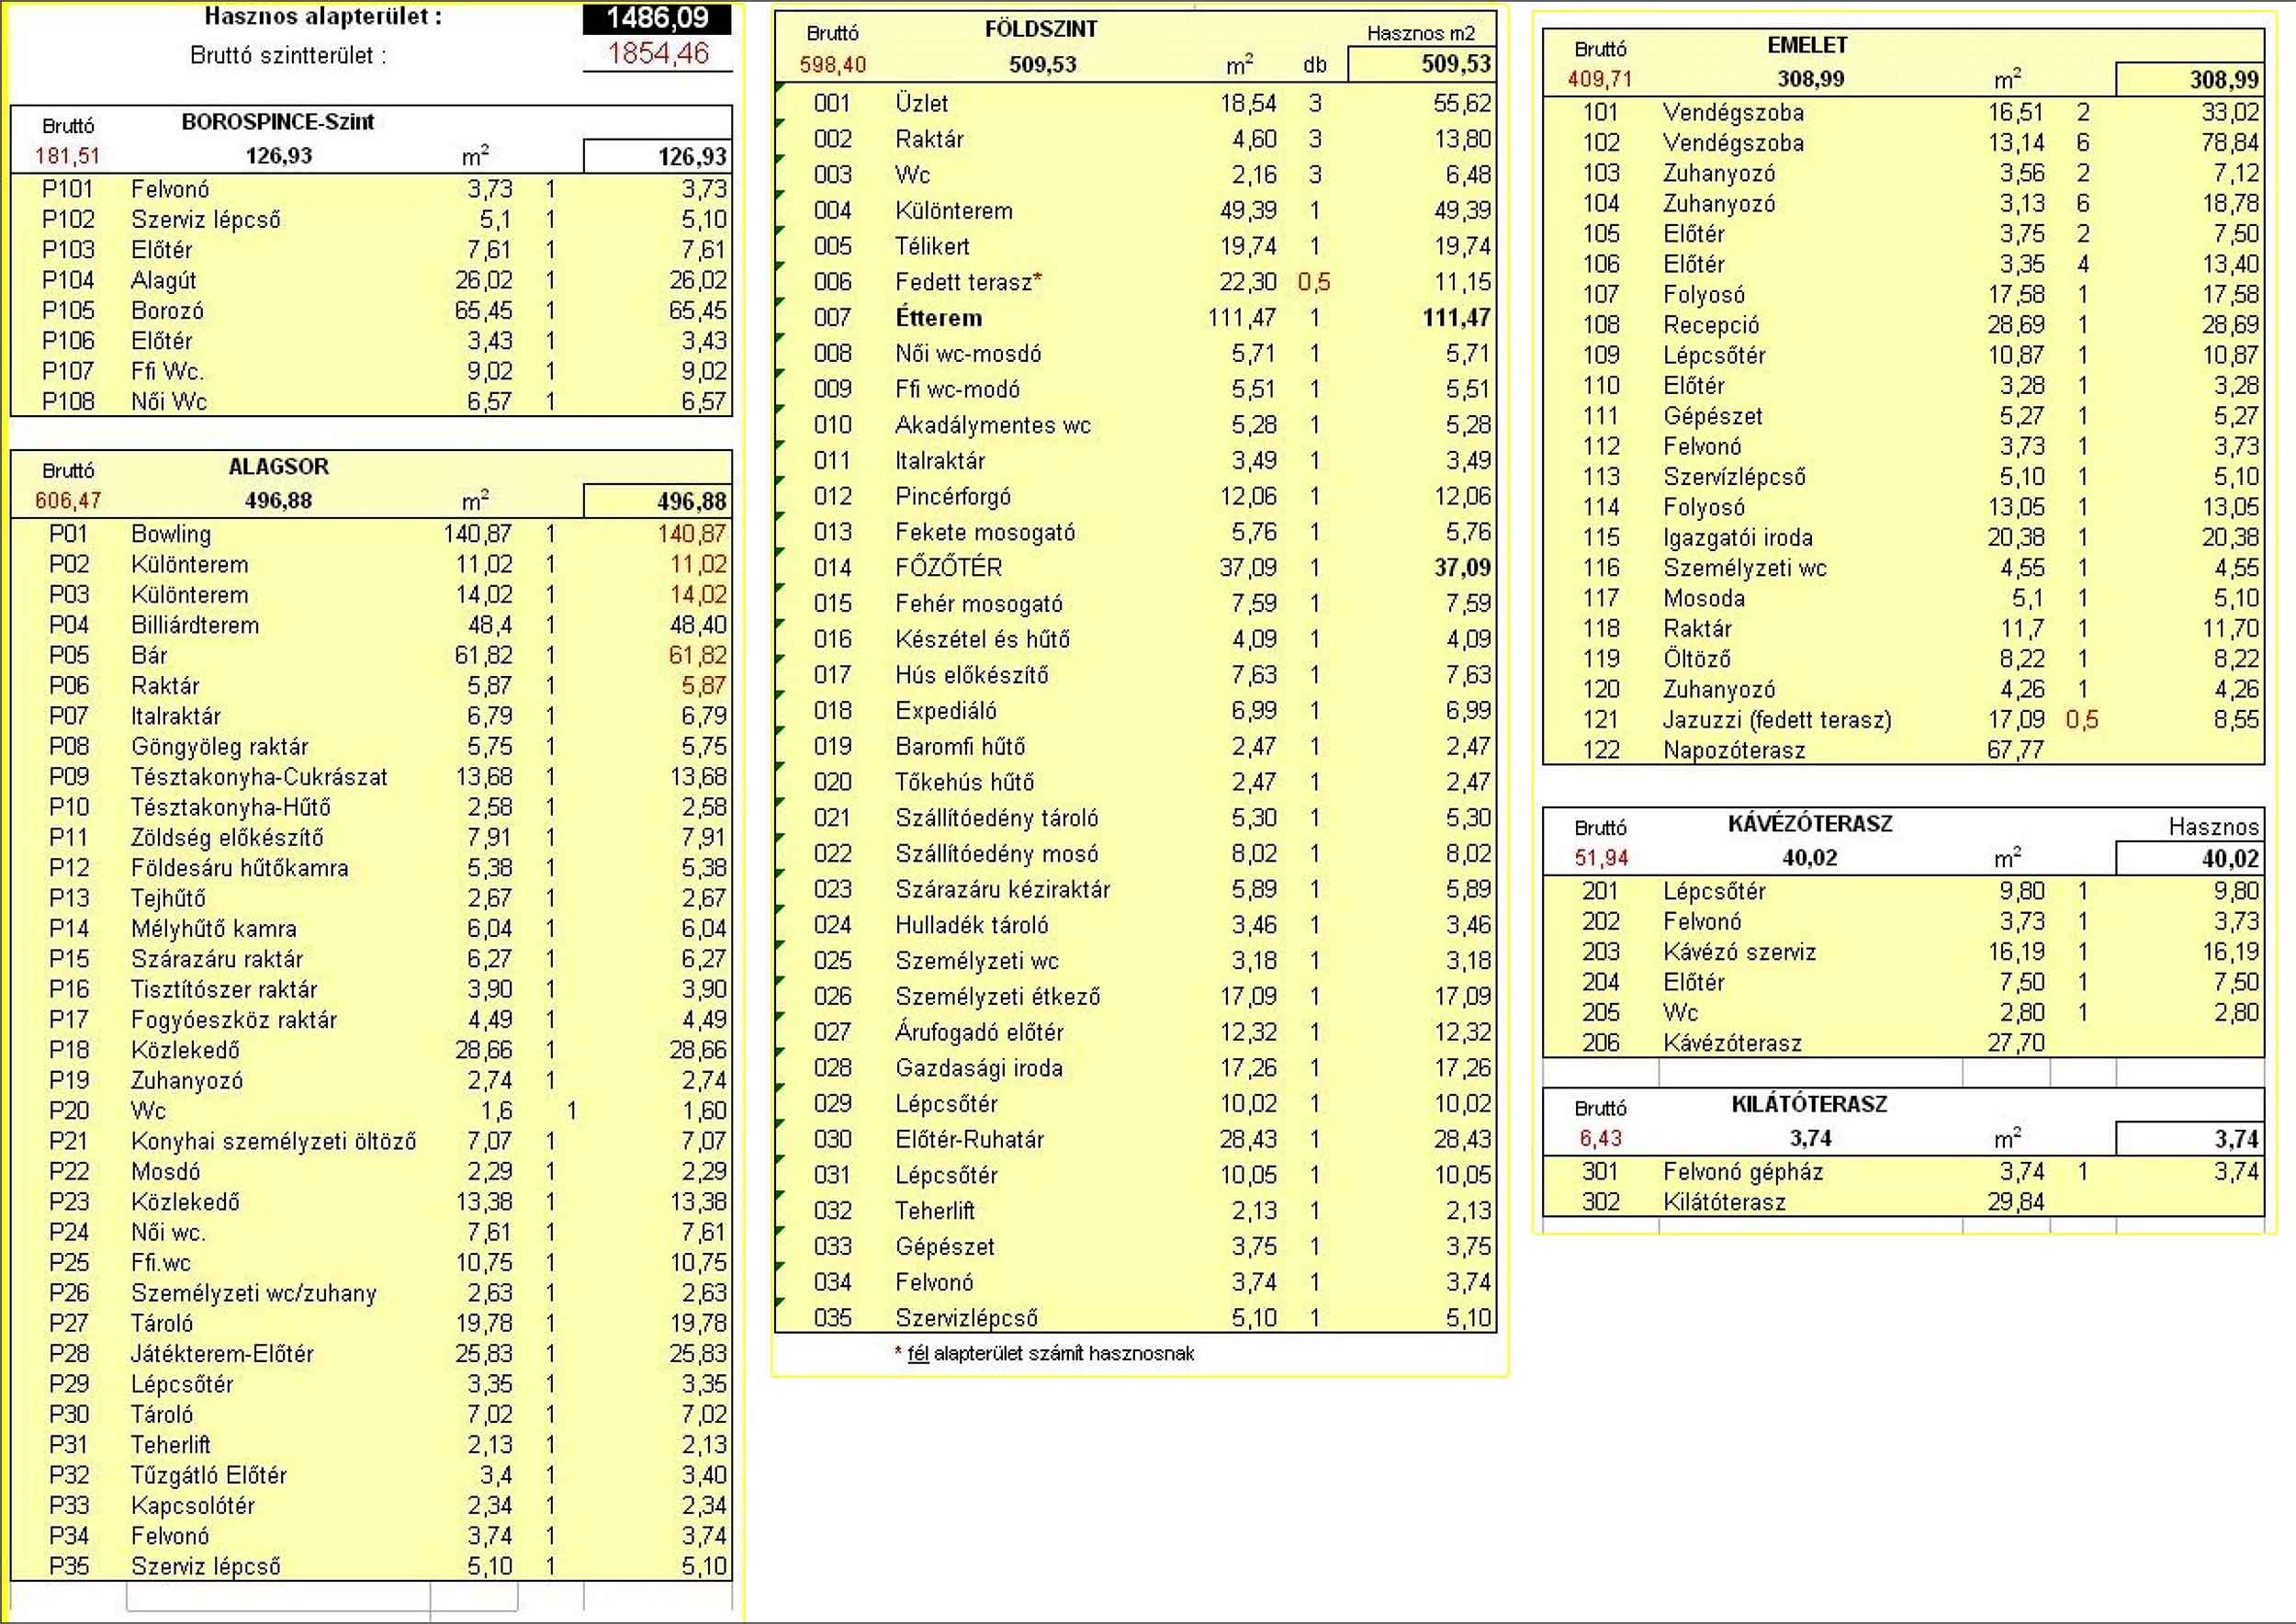The image size is (2296, 1624).
Task: Click the P104 Alagút room name
Action: tap(163, 281)
